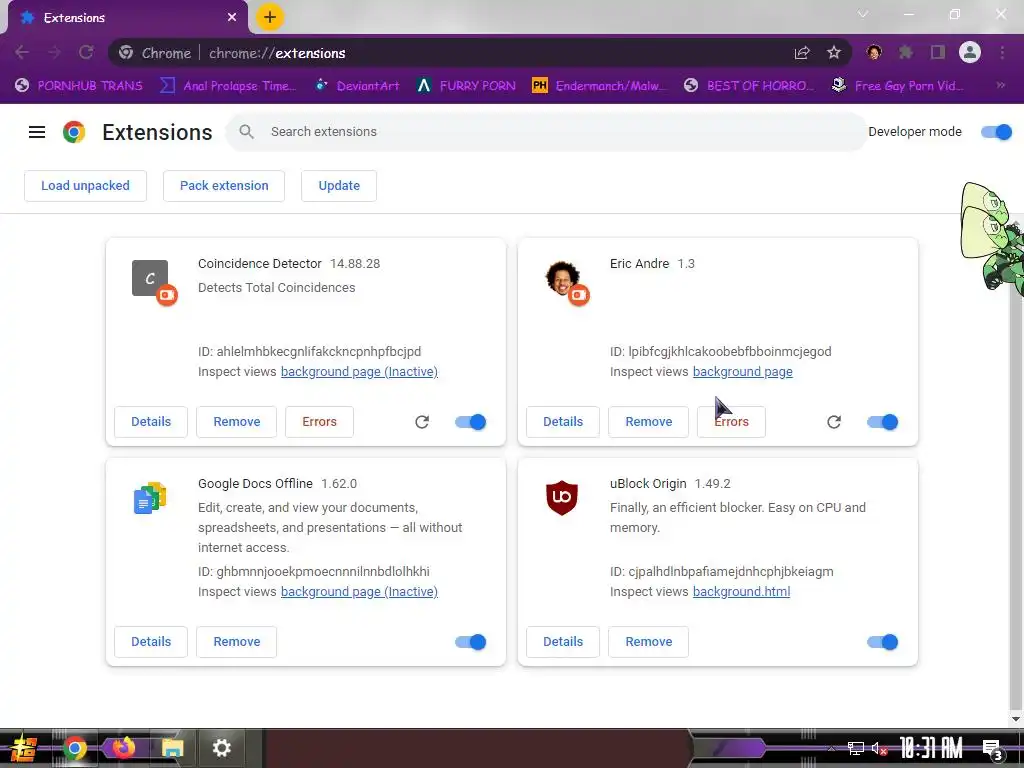View Errors for Eric Andre extension
Image resolution: width=1024 pixels, height=768 pixels.
coord(731,422)
